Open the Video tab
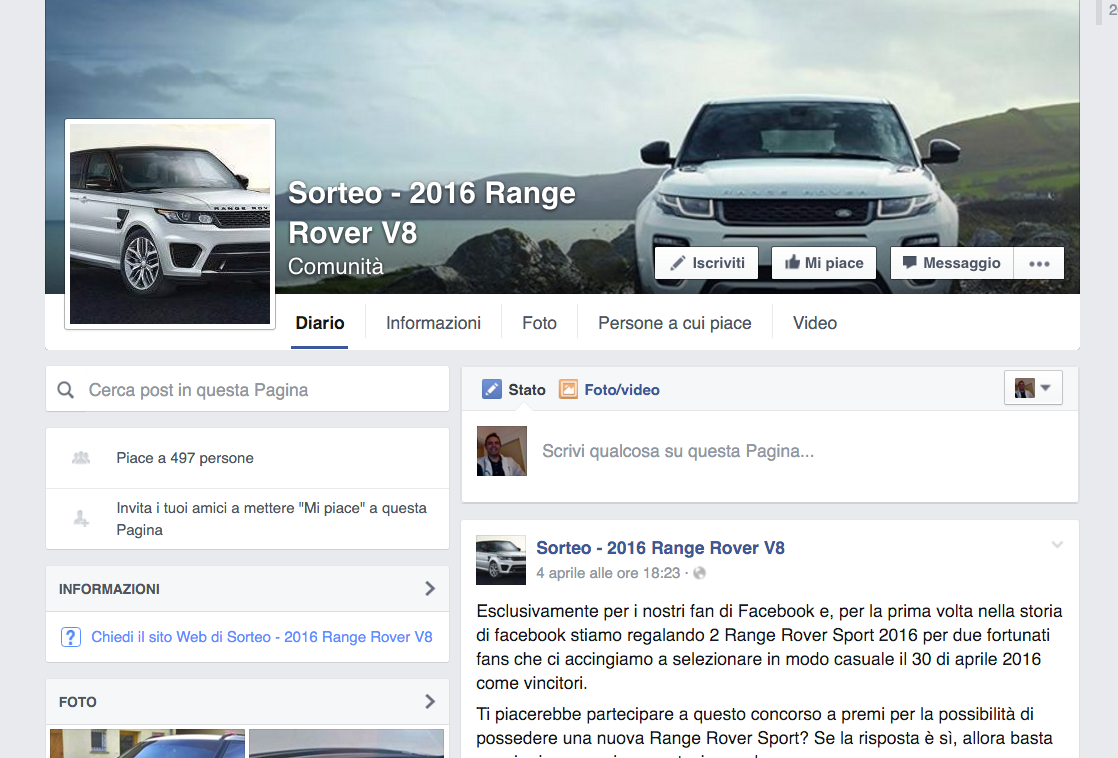 (x=814, y=323)
